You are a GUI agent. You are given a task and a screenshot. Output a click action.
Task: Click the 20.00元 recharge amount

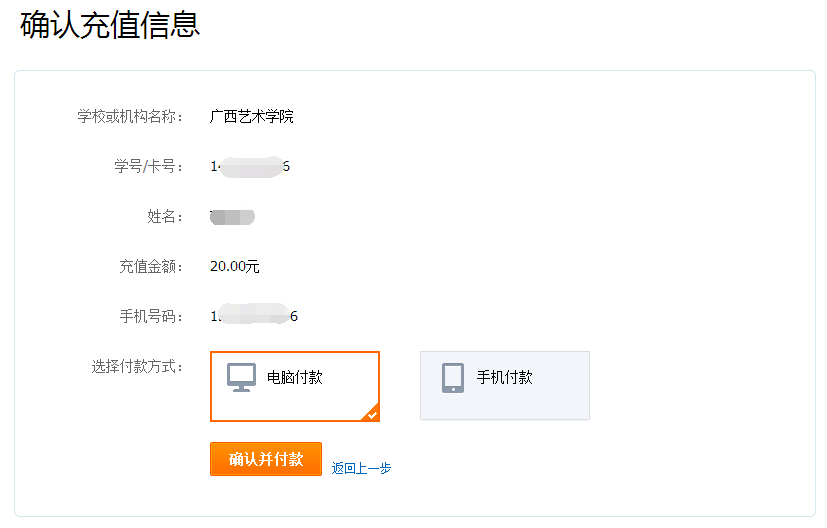(x=235, y=266)
